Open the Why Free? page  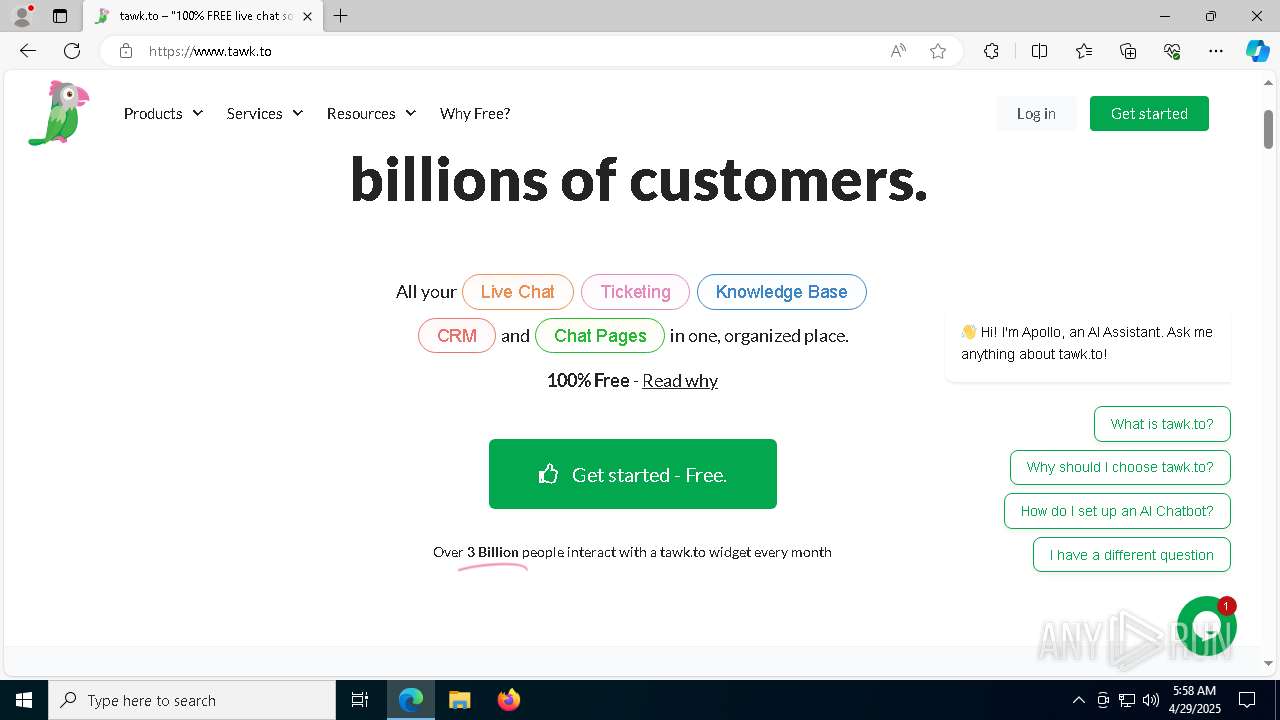tap(475, 114)
